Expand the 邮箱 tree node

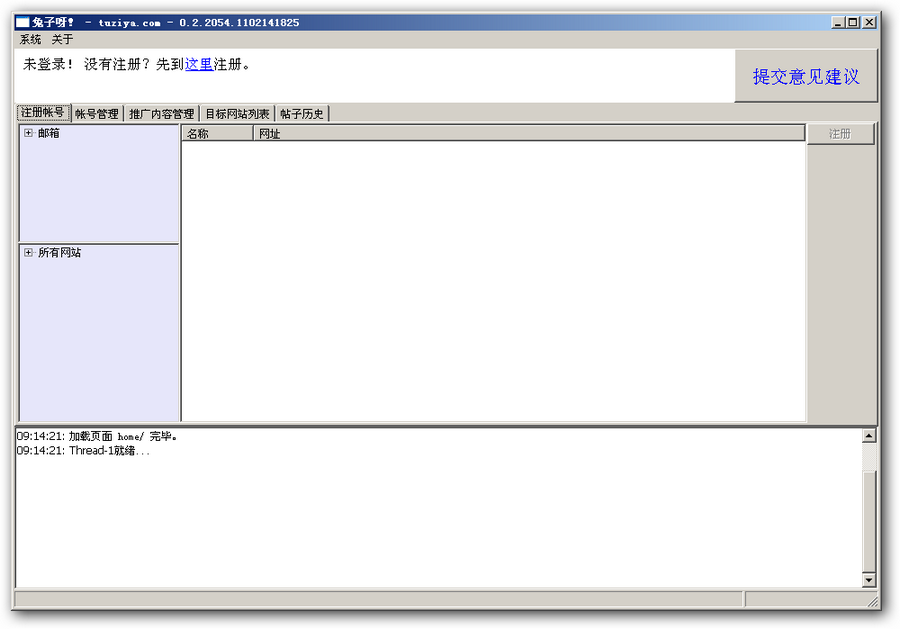point(28,133)
